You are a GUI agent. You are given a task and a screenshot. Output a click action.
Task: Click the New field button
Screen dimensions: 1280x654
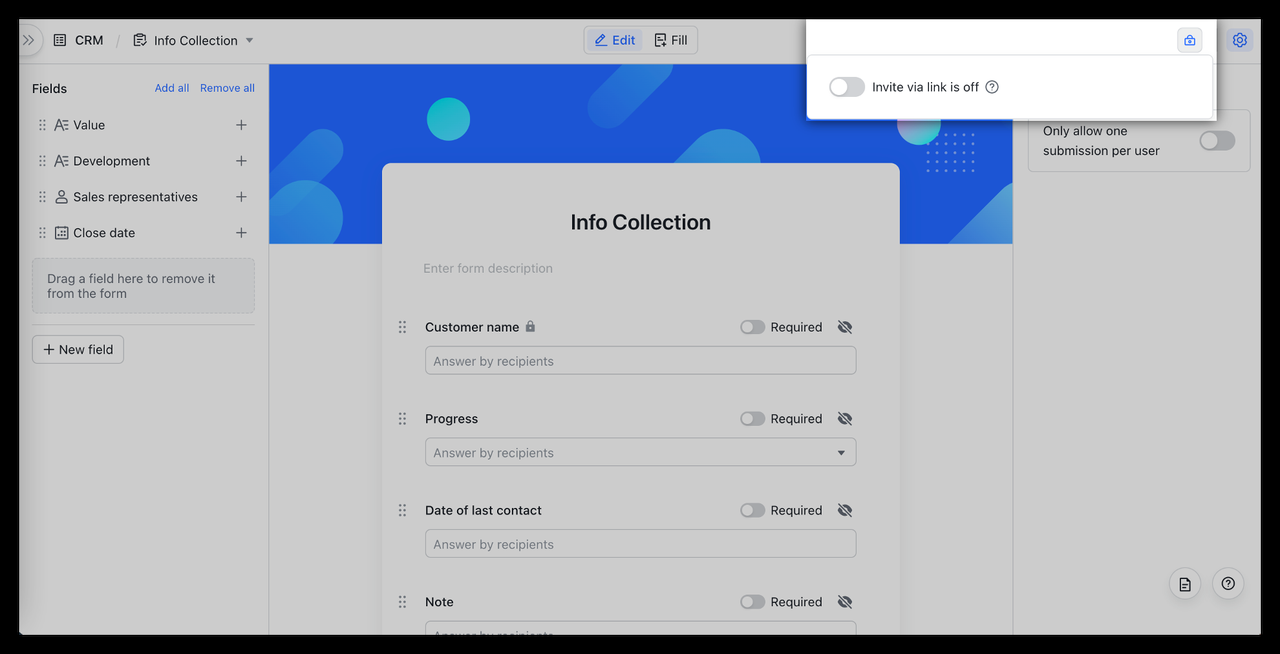tap(78, 350)
